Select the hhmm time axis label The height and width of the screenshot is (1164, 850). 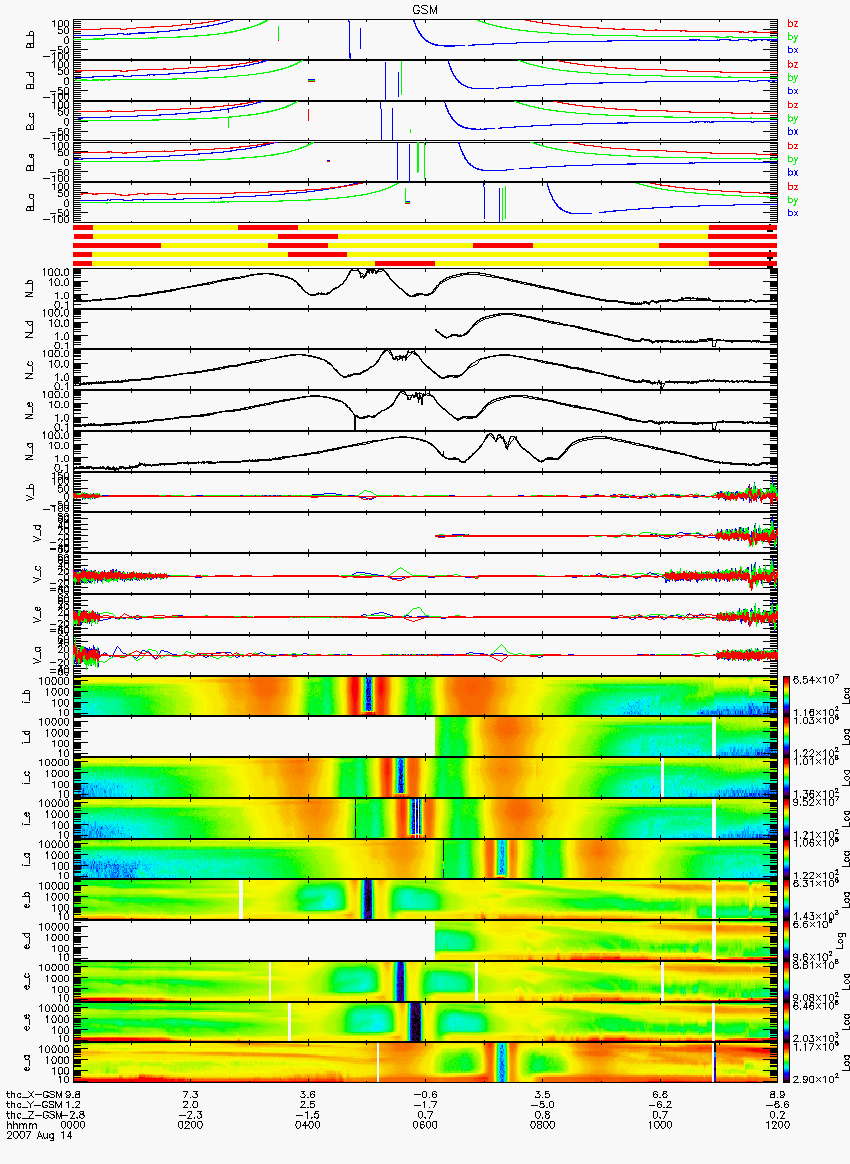coord(22,1124)
